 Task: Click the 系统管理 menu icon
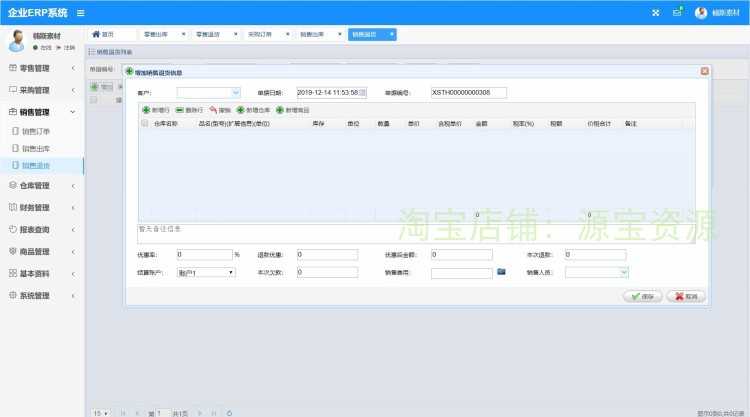(13, 295)
